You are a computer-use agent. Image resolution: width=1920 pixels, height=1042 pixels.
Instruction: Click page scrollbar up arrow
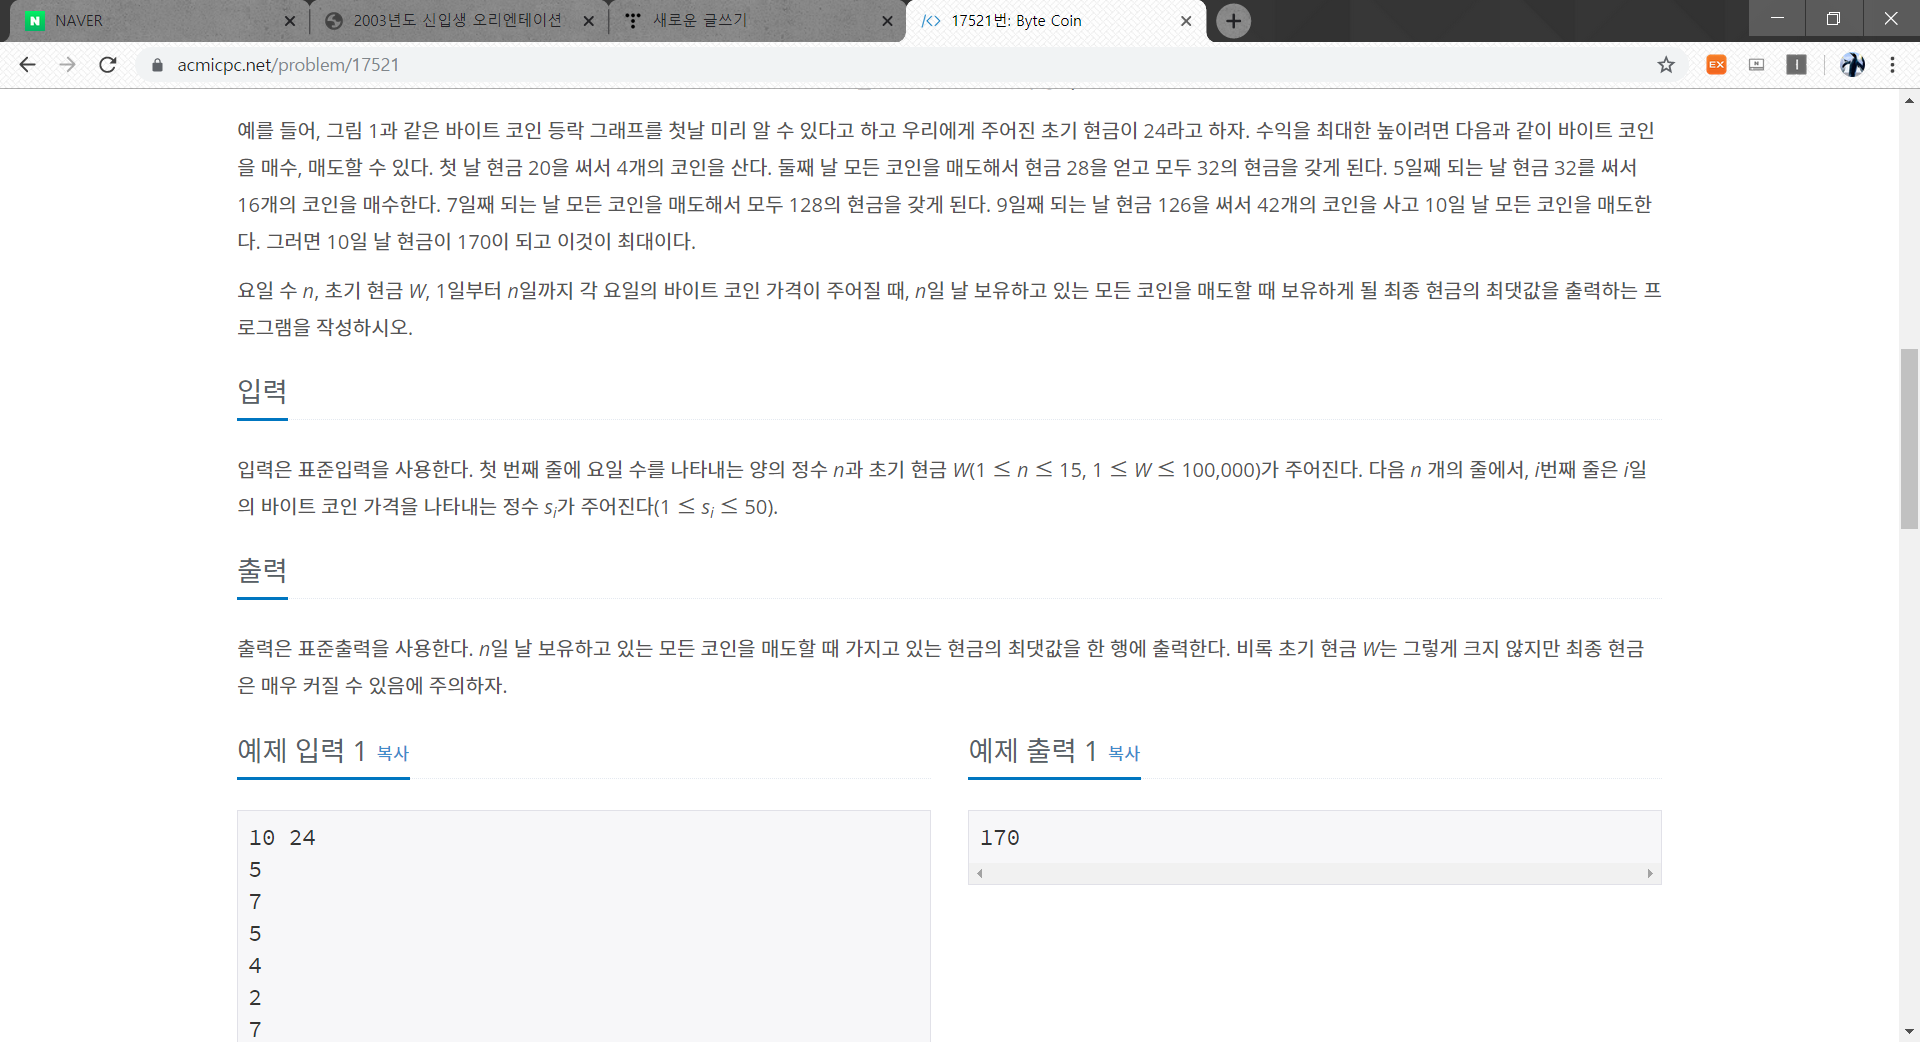click(x=1910, y=100)
